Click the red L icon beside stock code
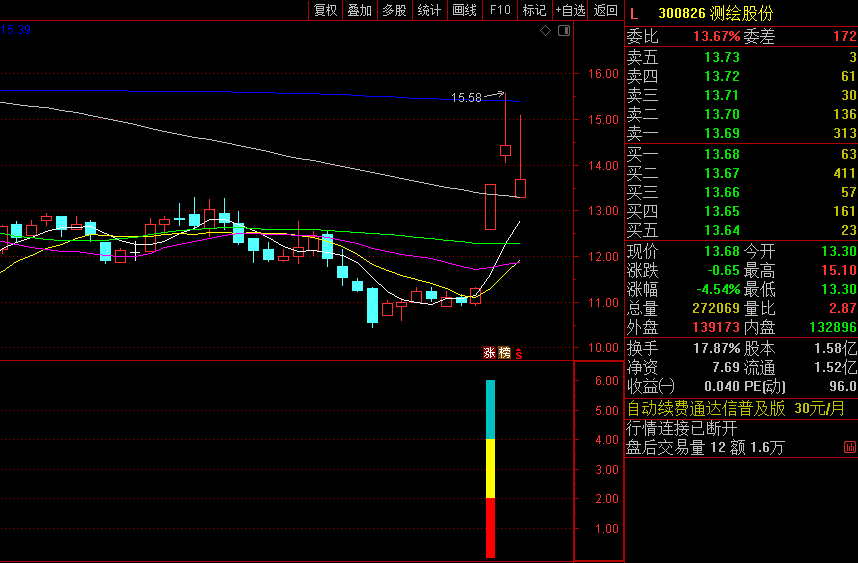This screenshot has width=858, height=563. 634,14
